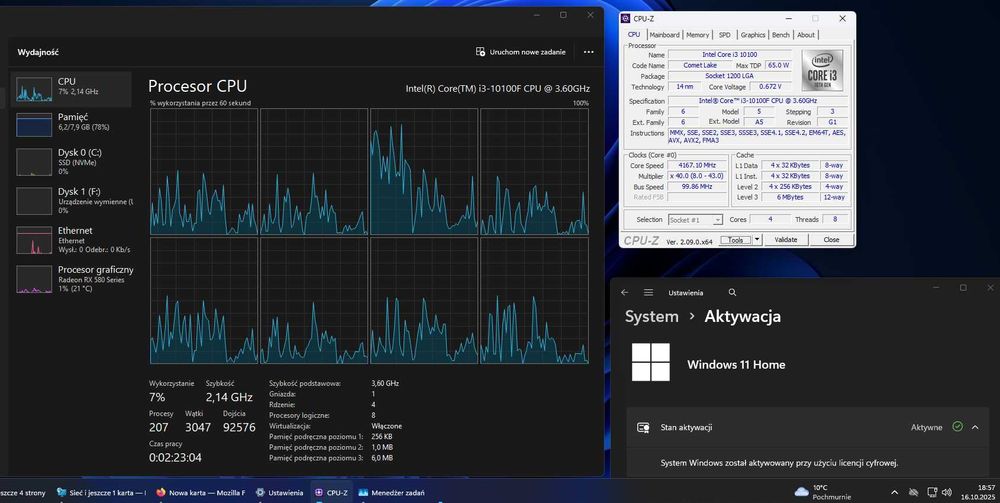The width and height of the screenshot is (1000, 503).
Task: Open the Graphics tab in CPU-Z
Action: 753,35
